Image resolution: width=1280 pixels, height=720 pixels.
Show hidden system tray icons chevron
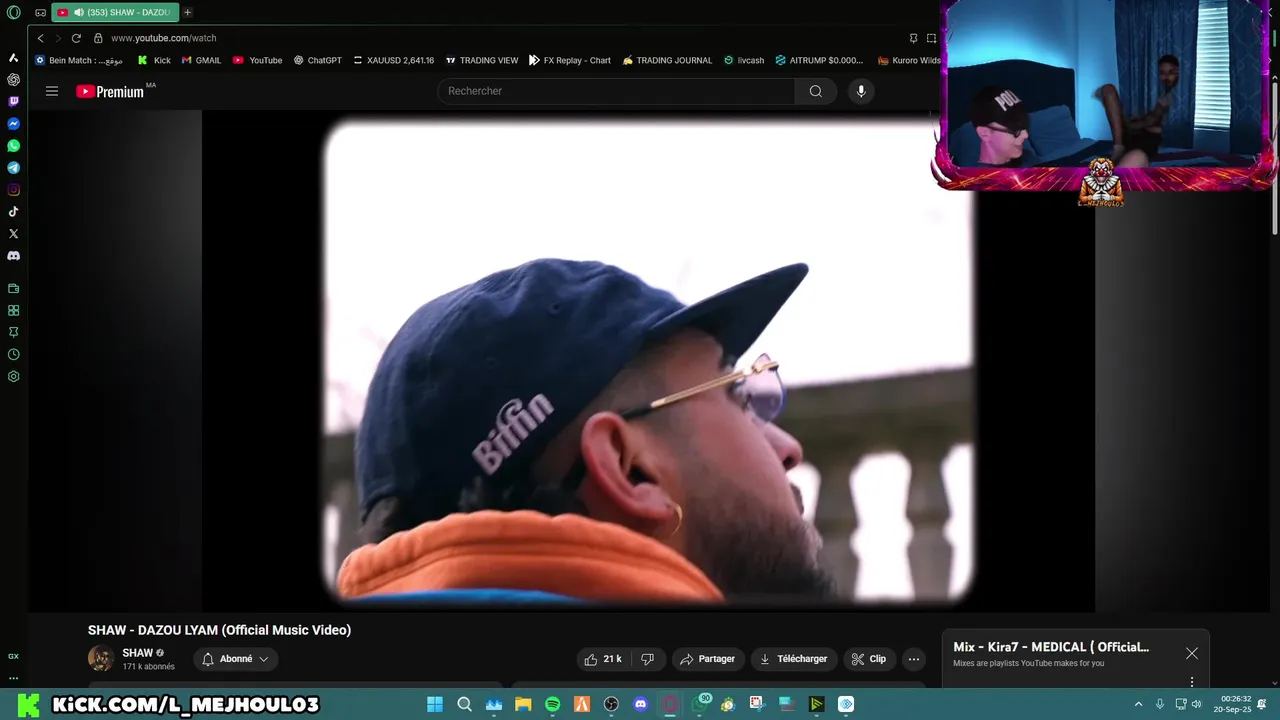tap(1138, 704)
